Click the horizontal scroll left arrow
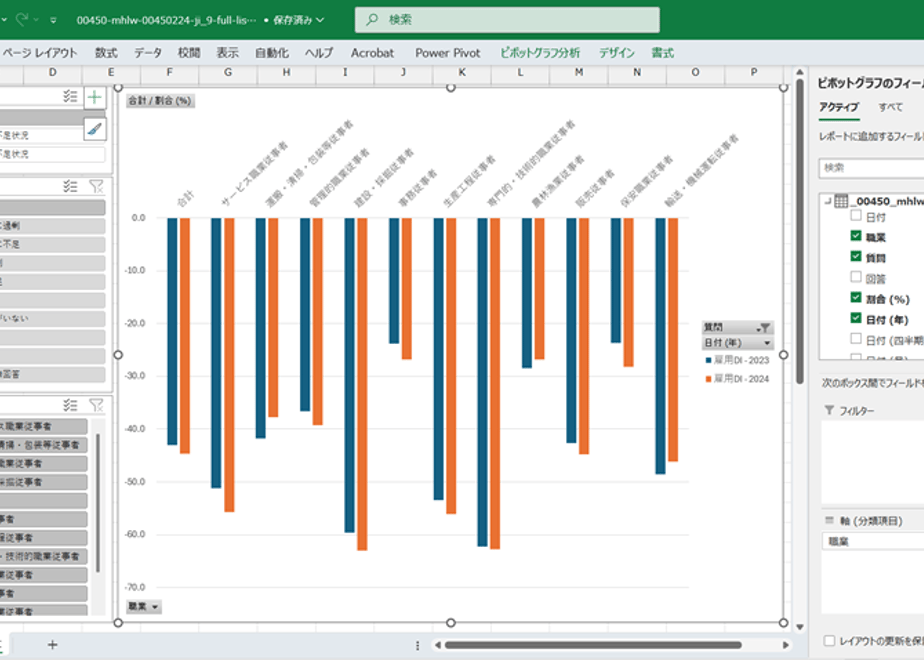 coord(437,645)
